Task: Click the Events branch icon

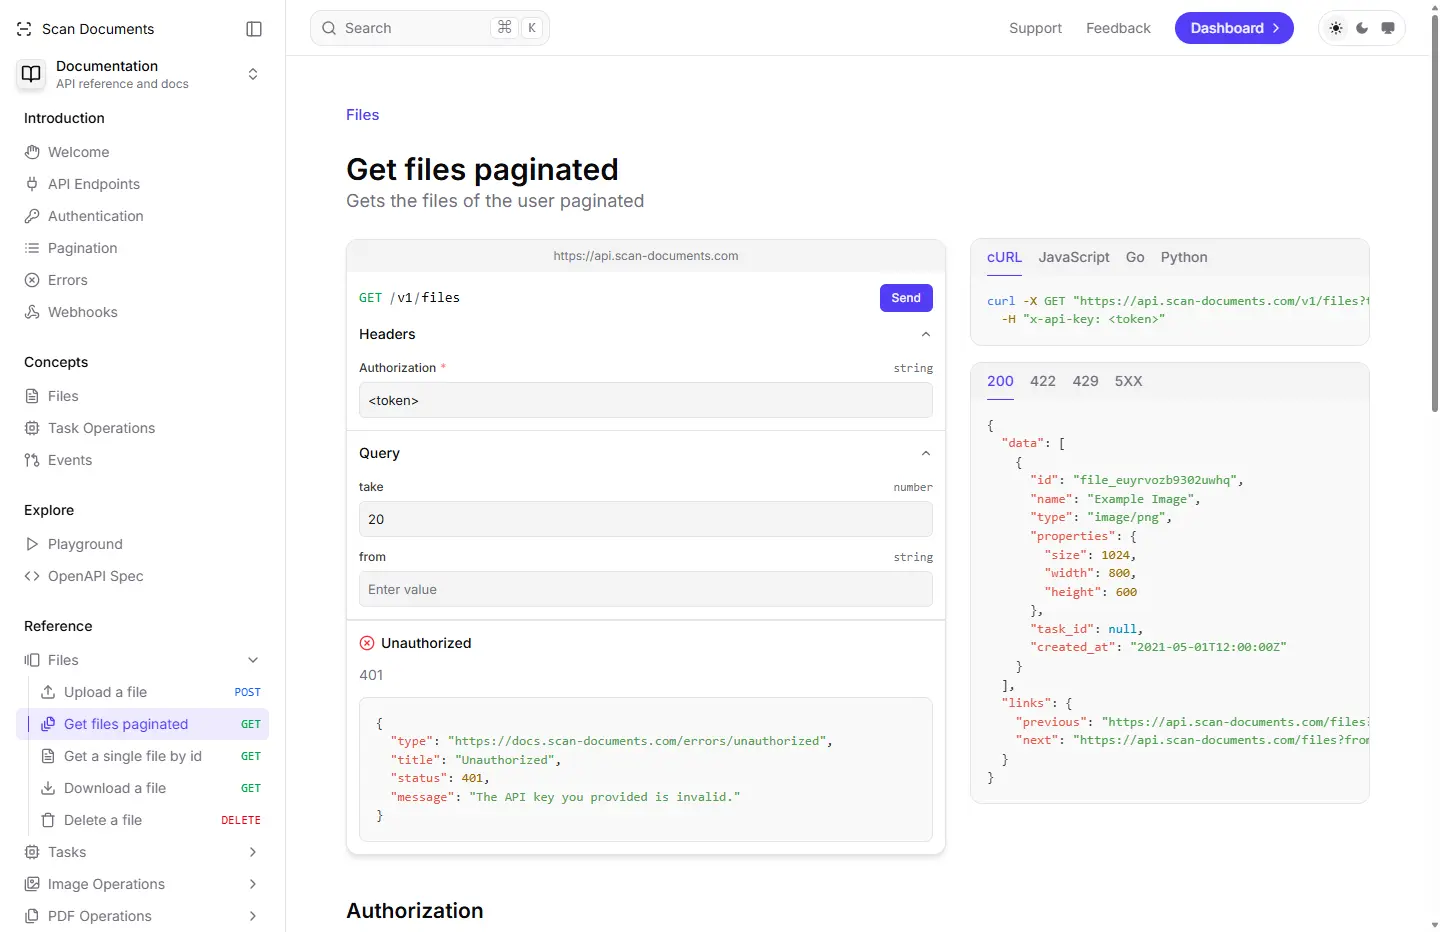Action: pyautogui.click(x=32, y=460)
